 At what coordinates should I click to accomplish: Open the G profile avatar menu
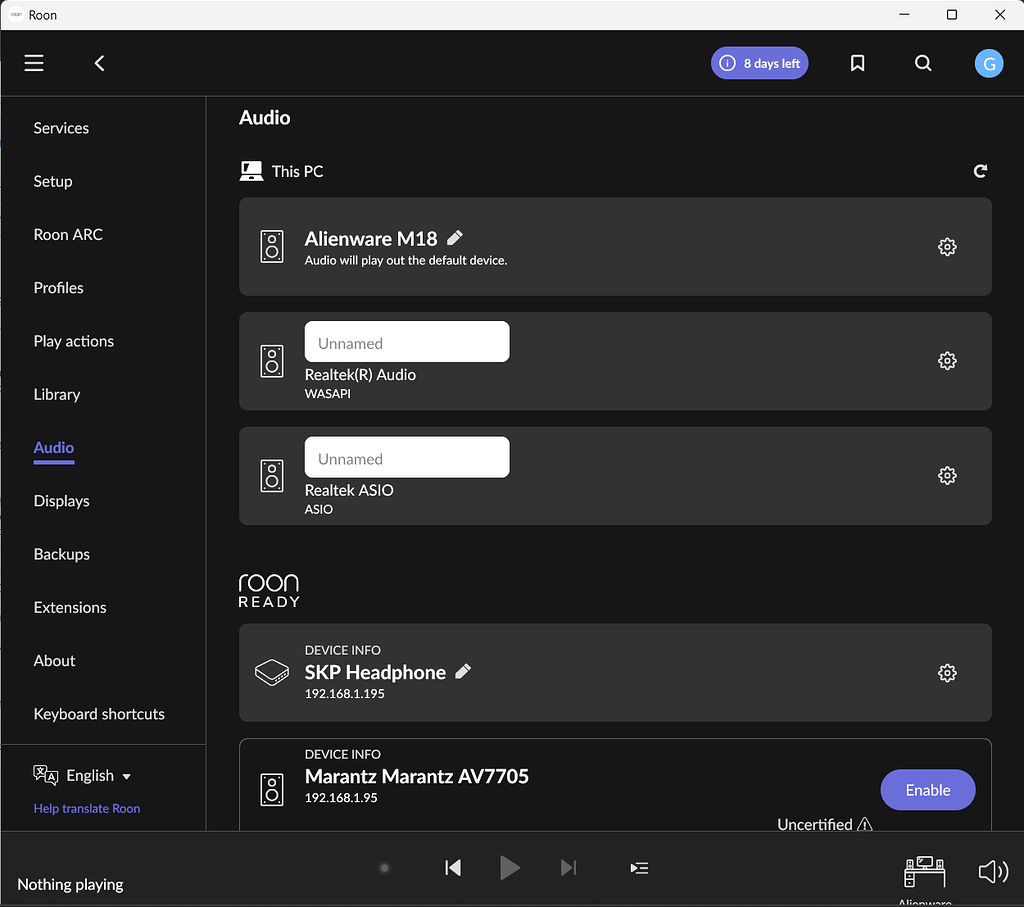(988, 63)
